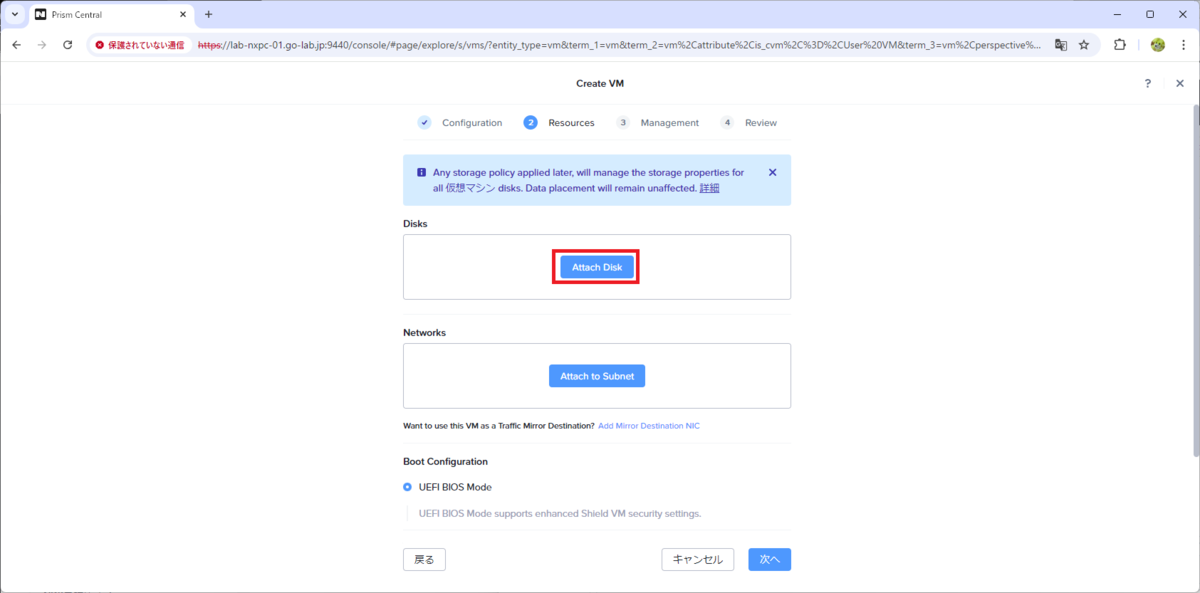Viewport: 1200px width, 593px height.
Task: Click the Attach Disk button
Action: (x=596, y=267)
